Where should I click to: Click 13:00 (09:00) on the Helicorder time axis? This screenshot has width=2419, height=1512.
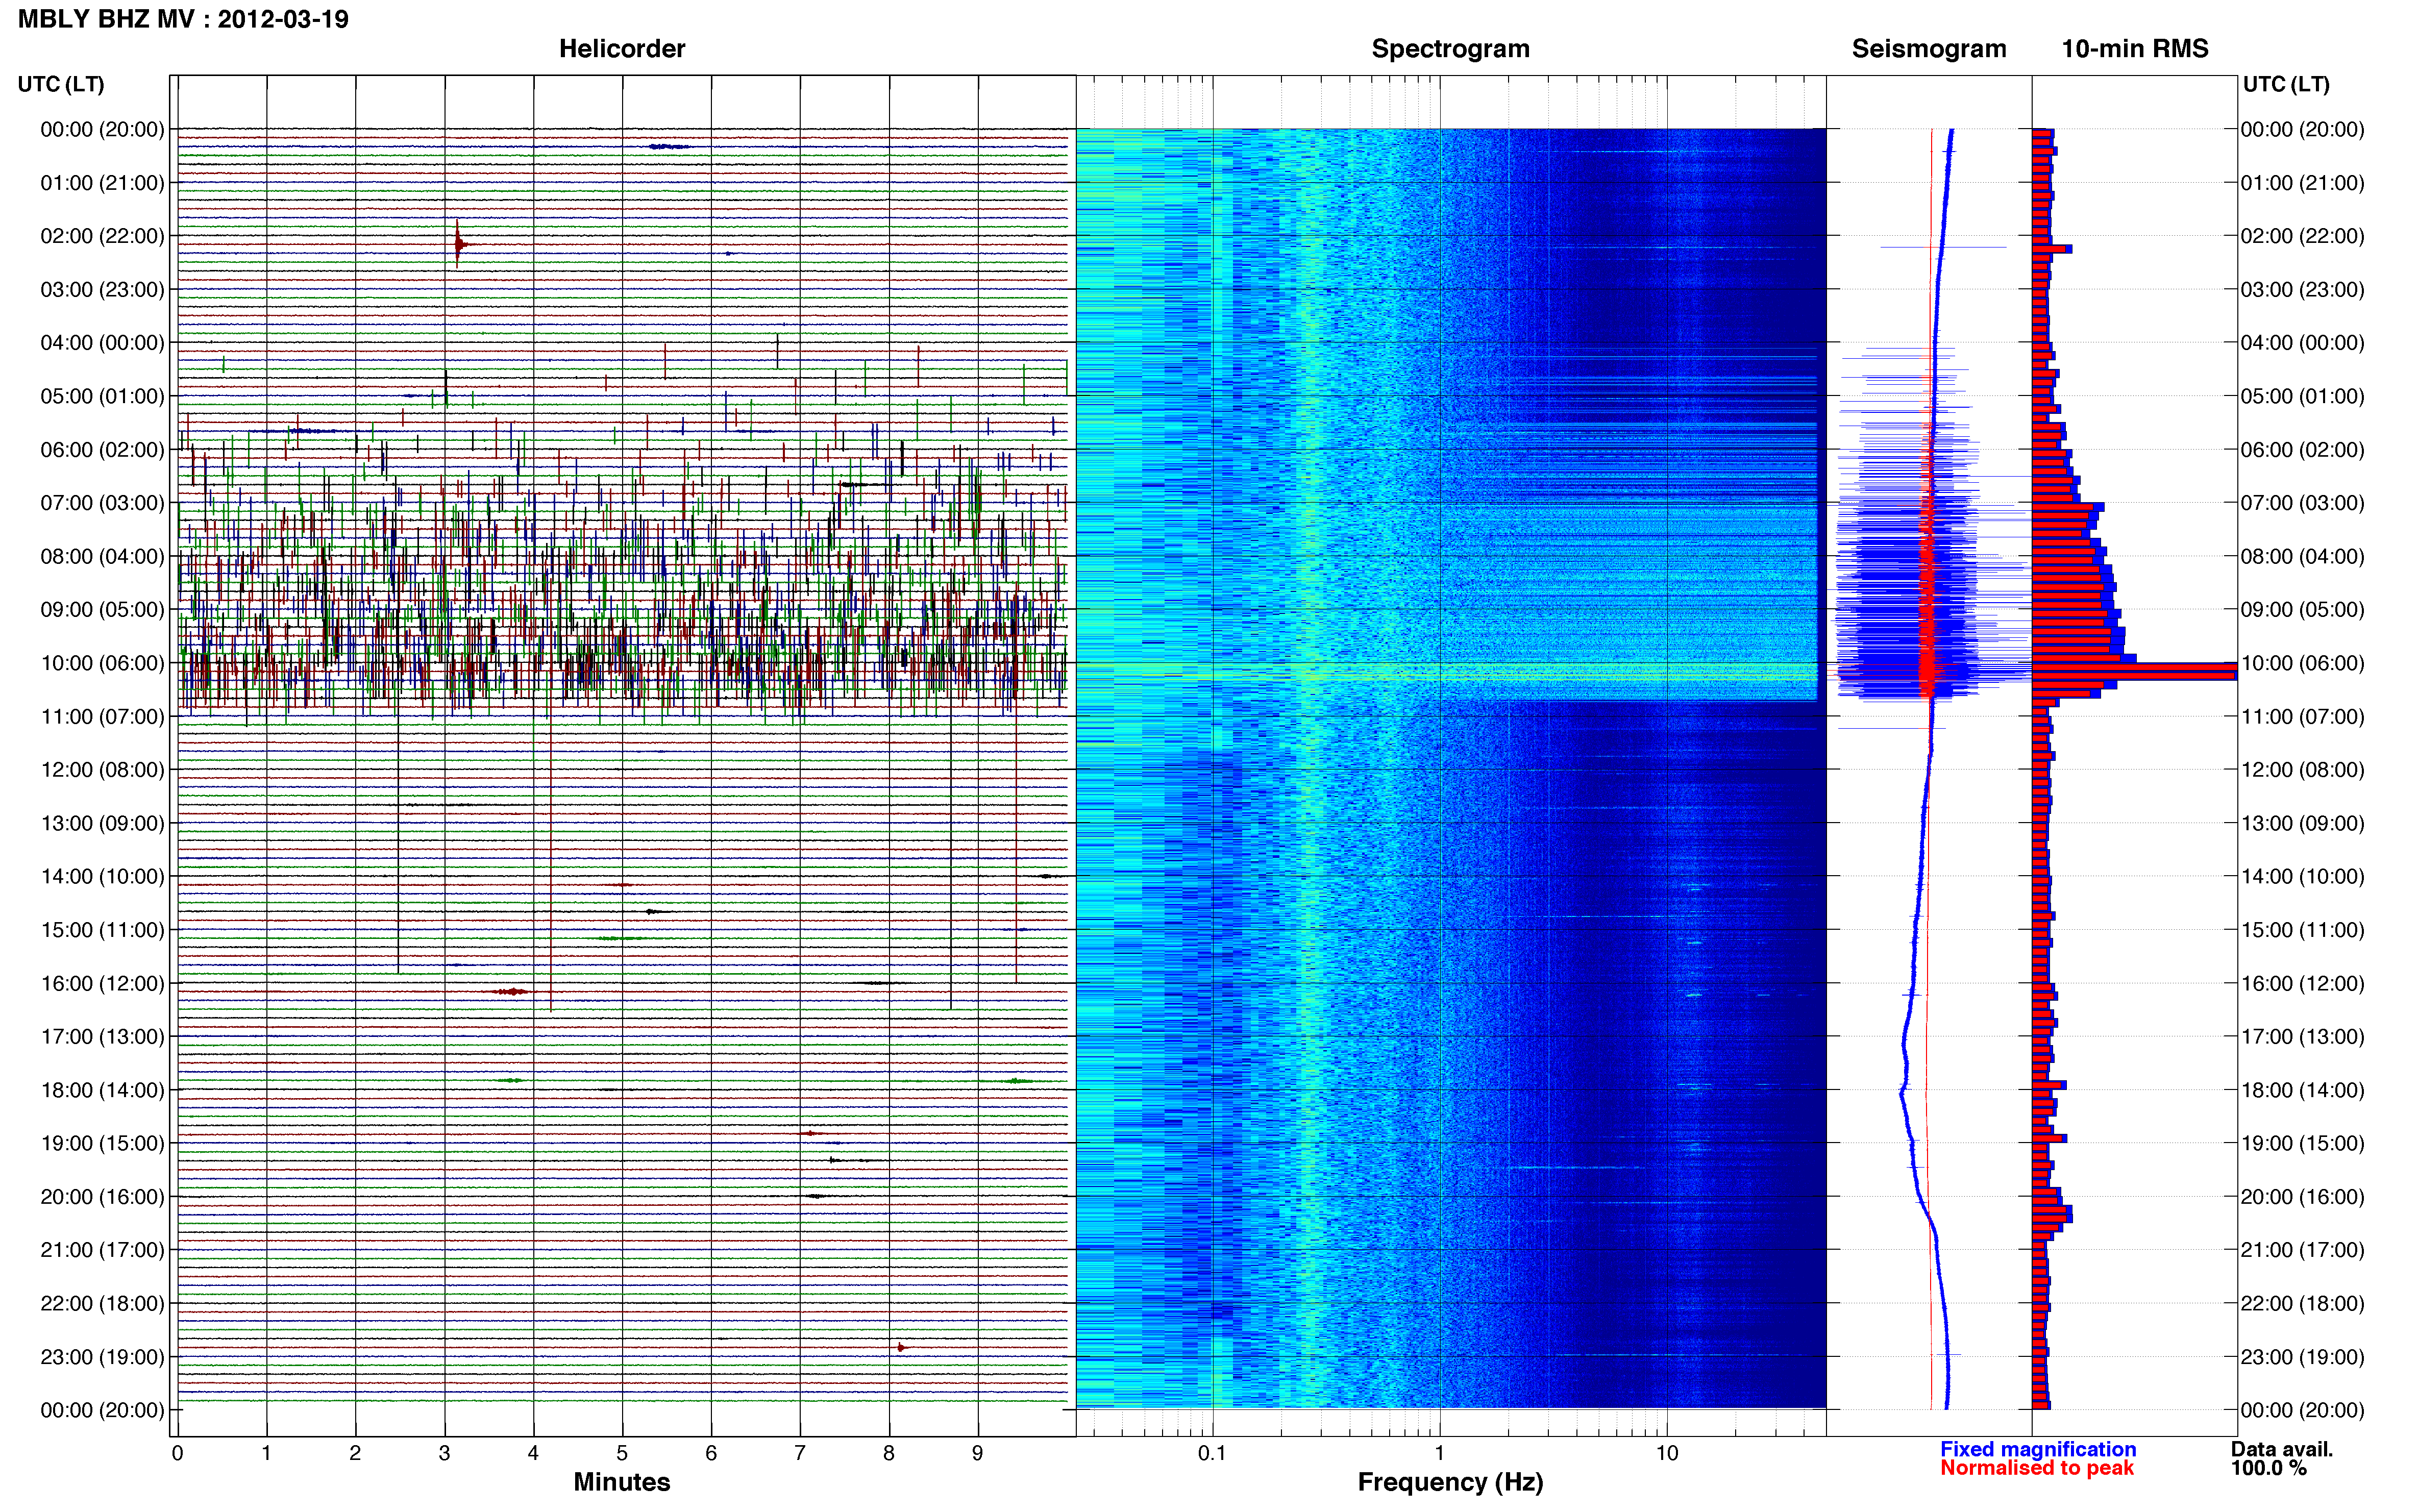(102, 823)
